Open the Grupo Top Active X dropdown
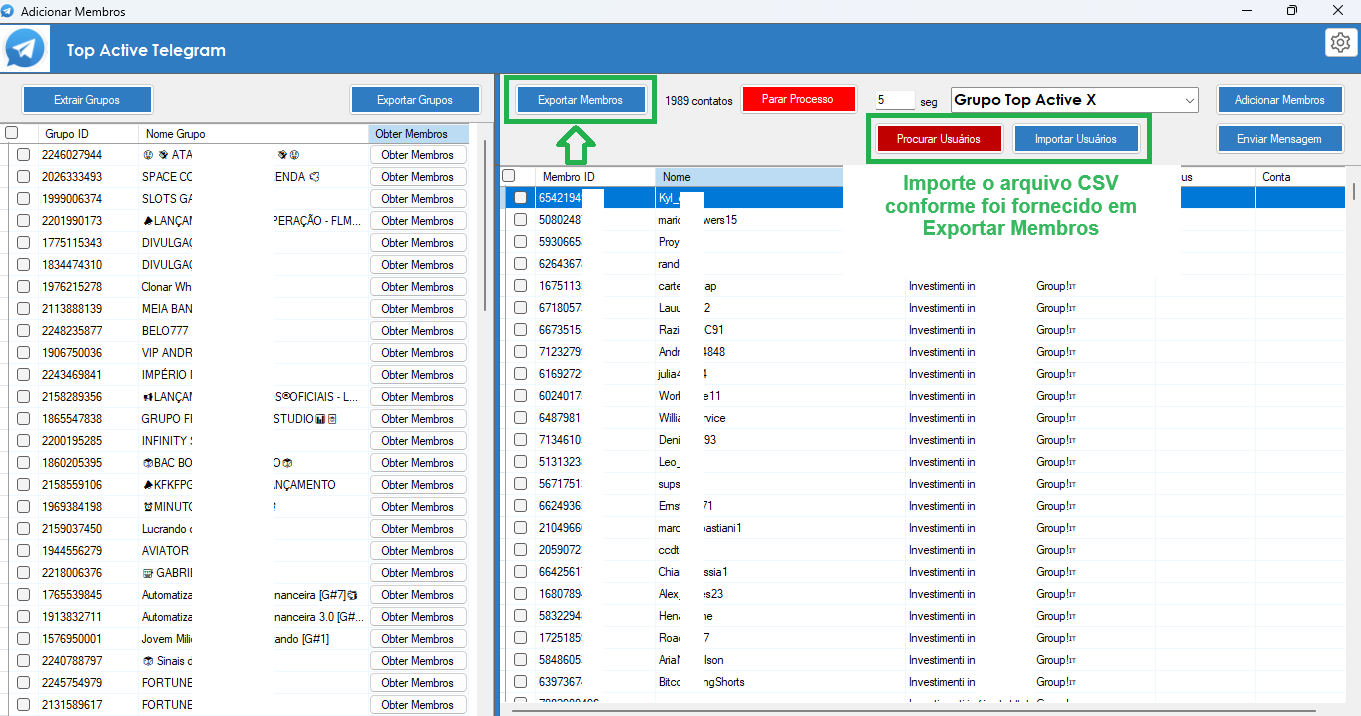 1075,100
